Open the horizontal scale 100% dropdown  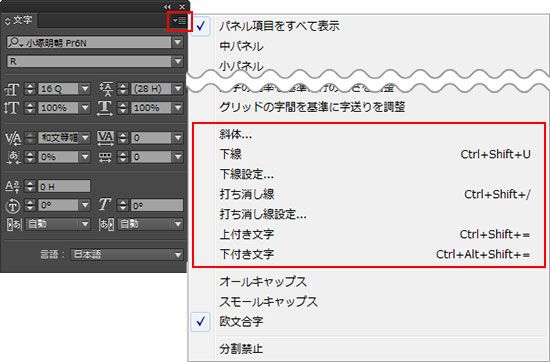(178, 108)
